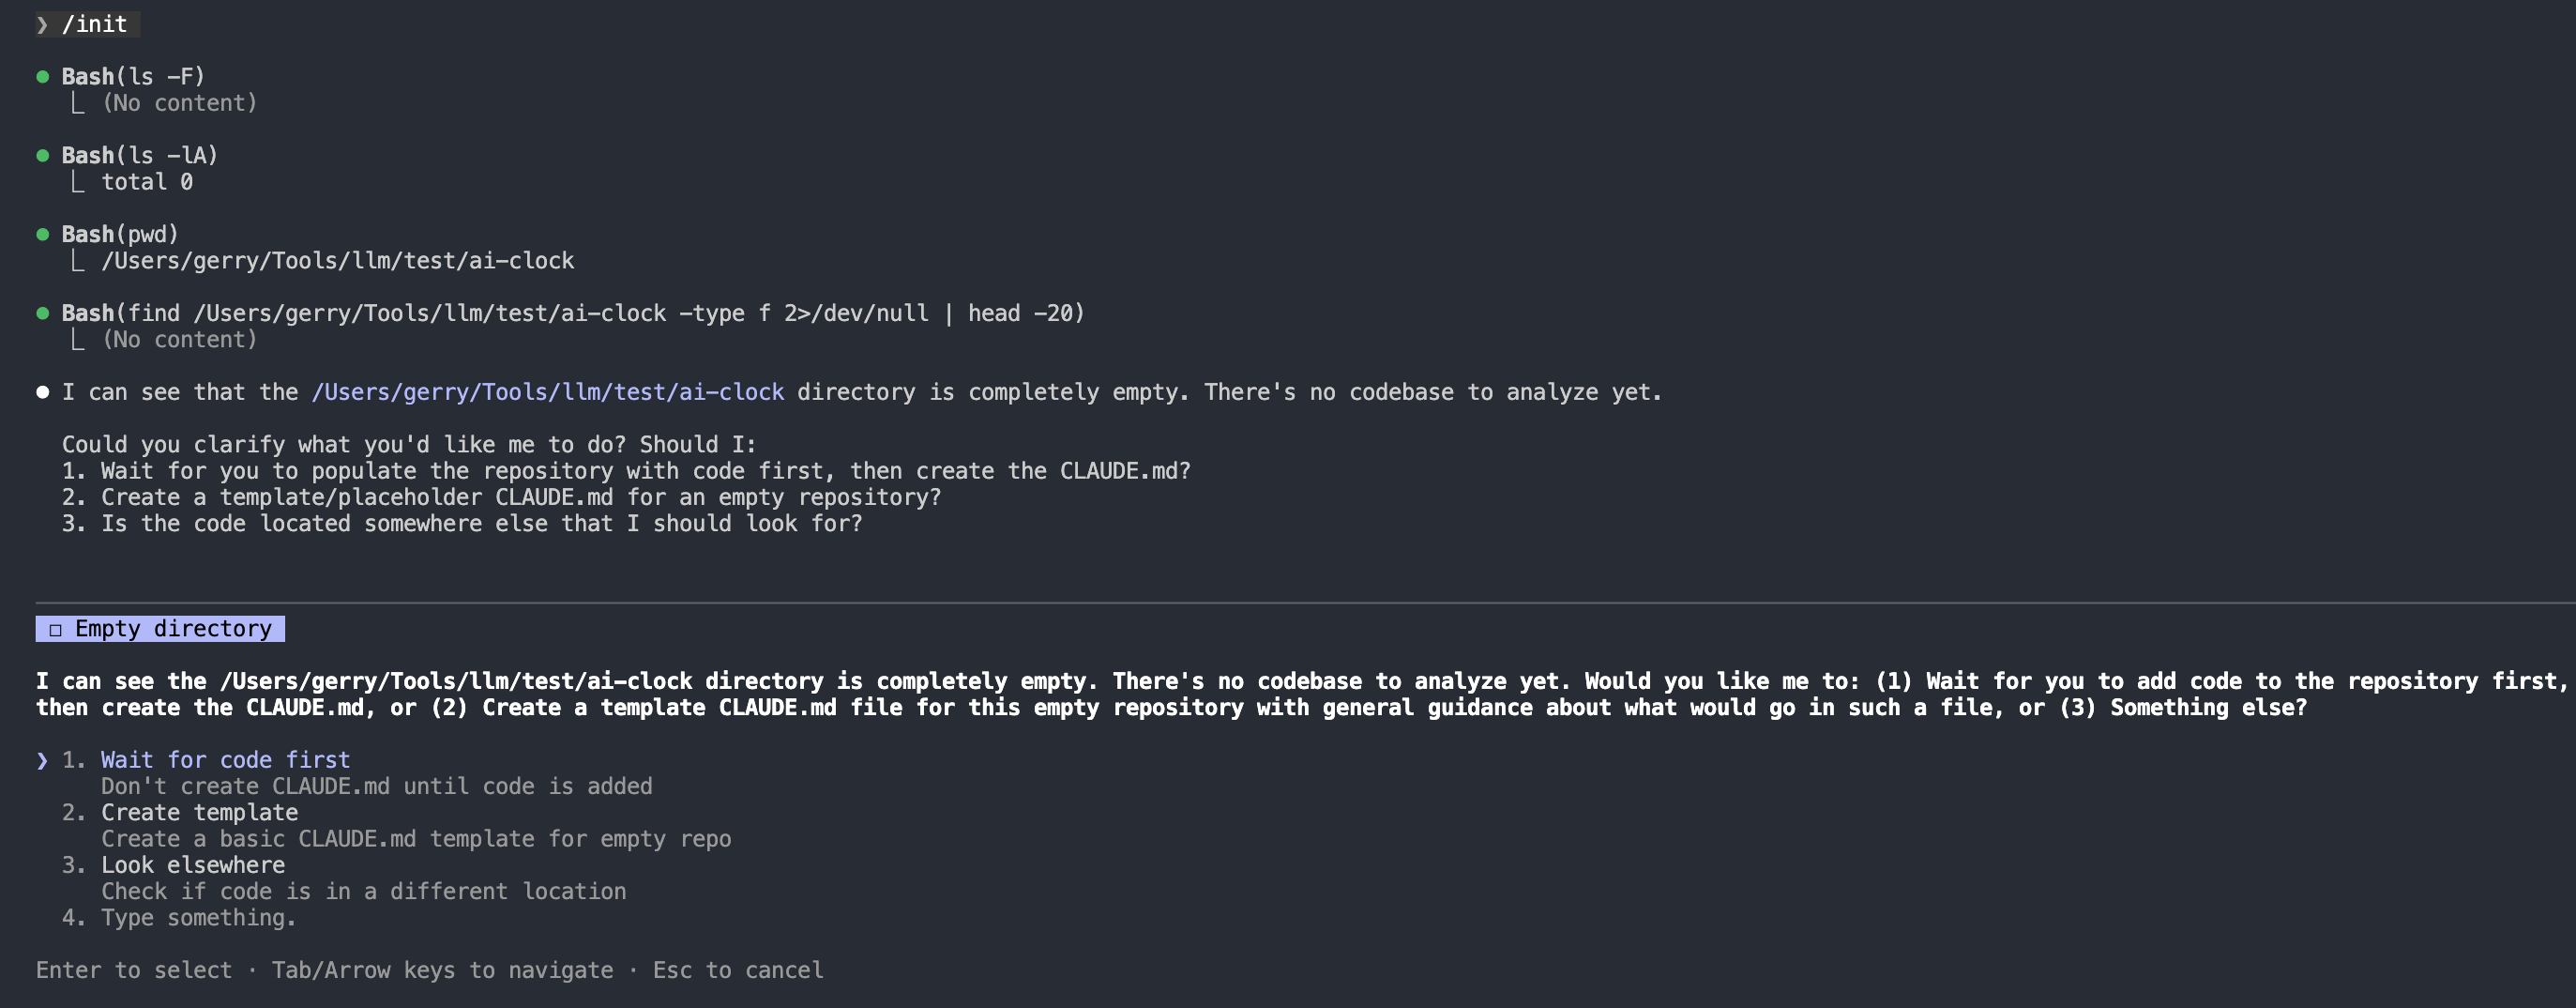Click the green dot beside the Bash(find) command
This screenshot has height=1008, width=2576.
(43, 314)
